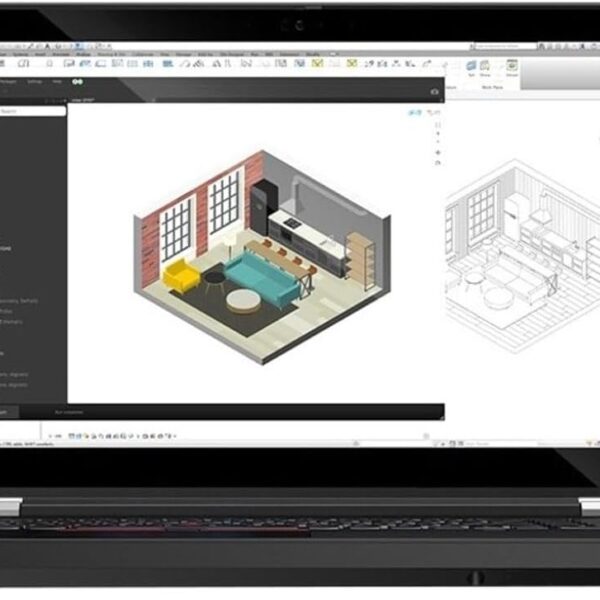Image resolution: width=600 pixels, height=600 pixels.
Task: Select the Geometry Default entry in the side panel
Action: click(x=19, y=301)
